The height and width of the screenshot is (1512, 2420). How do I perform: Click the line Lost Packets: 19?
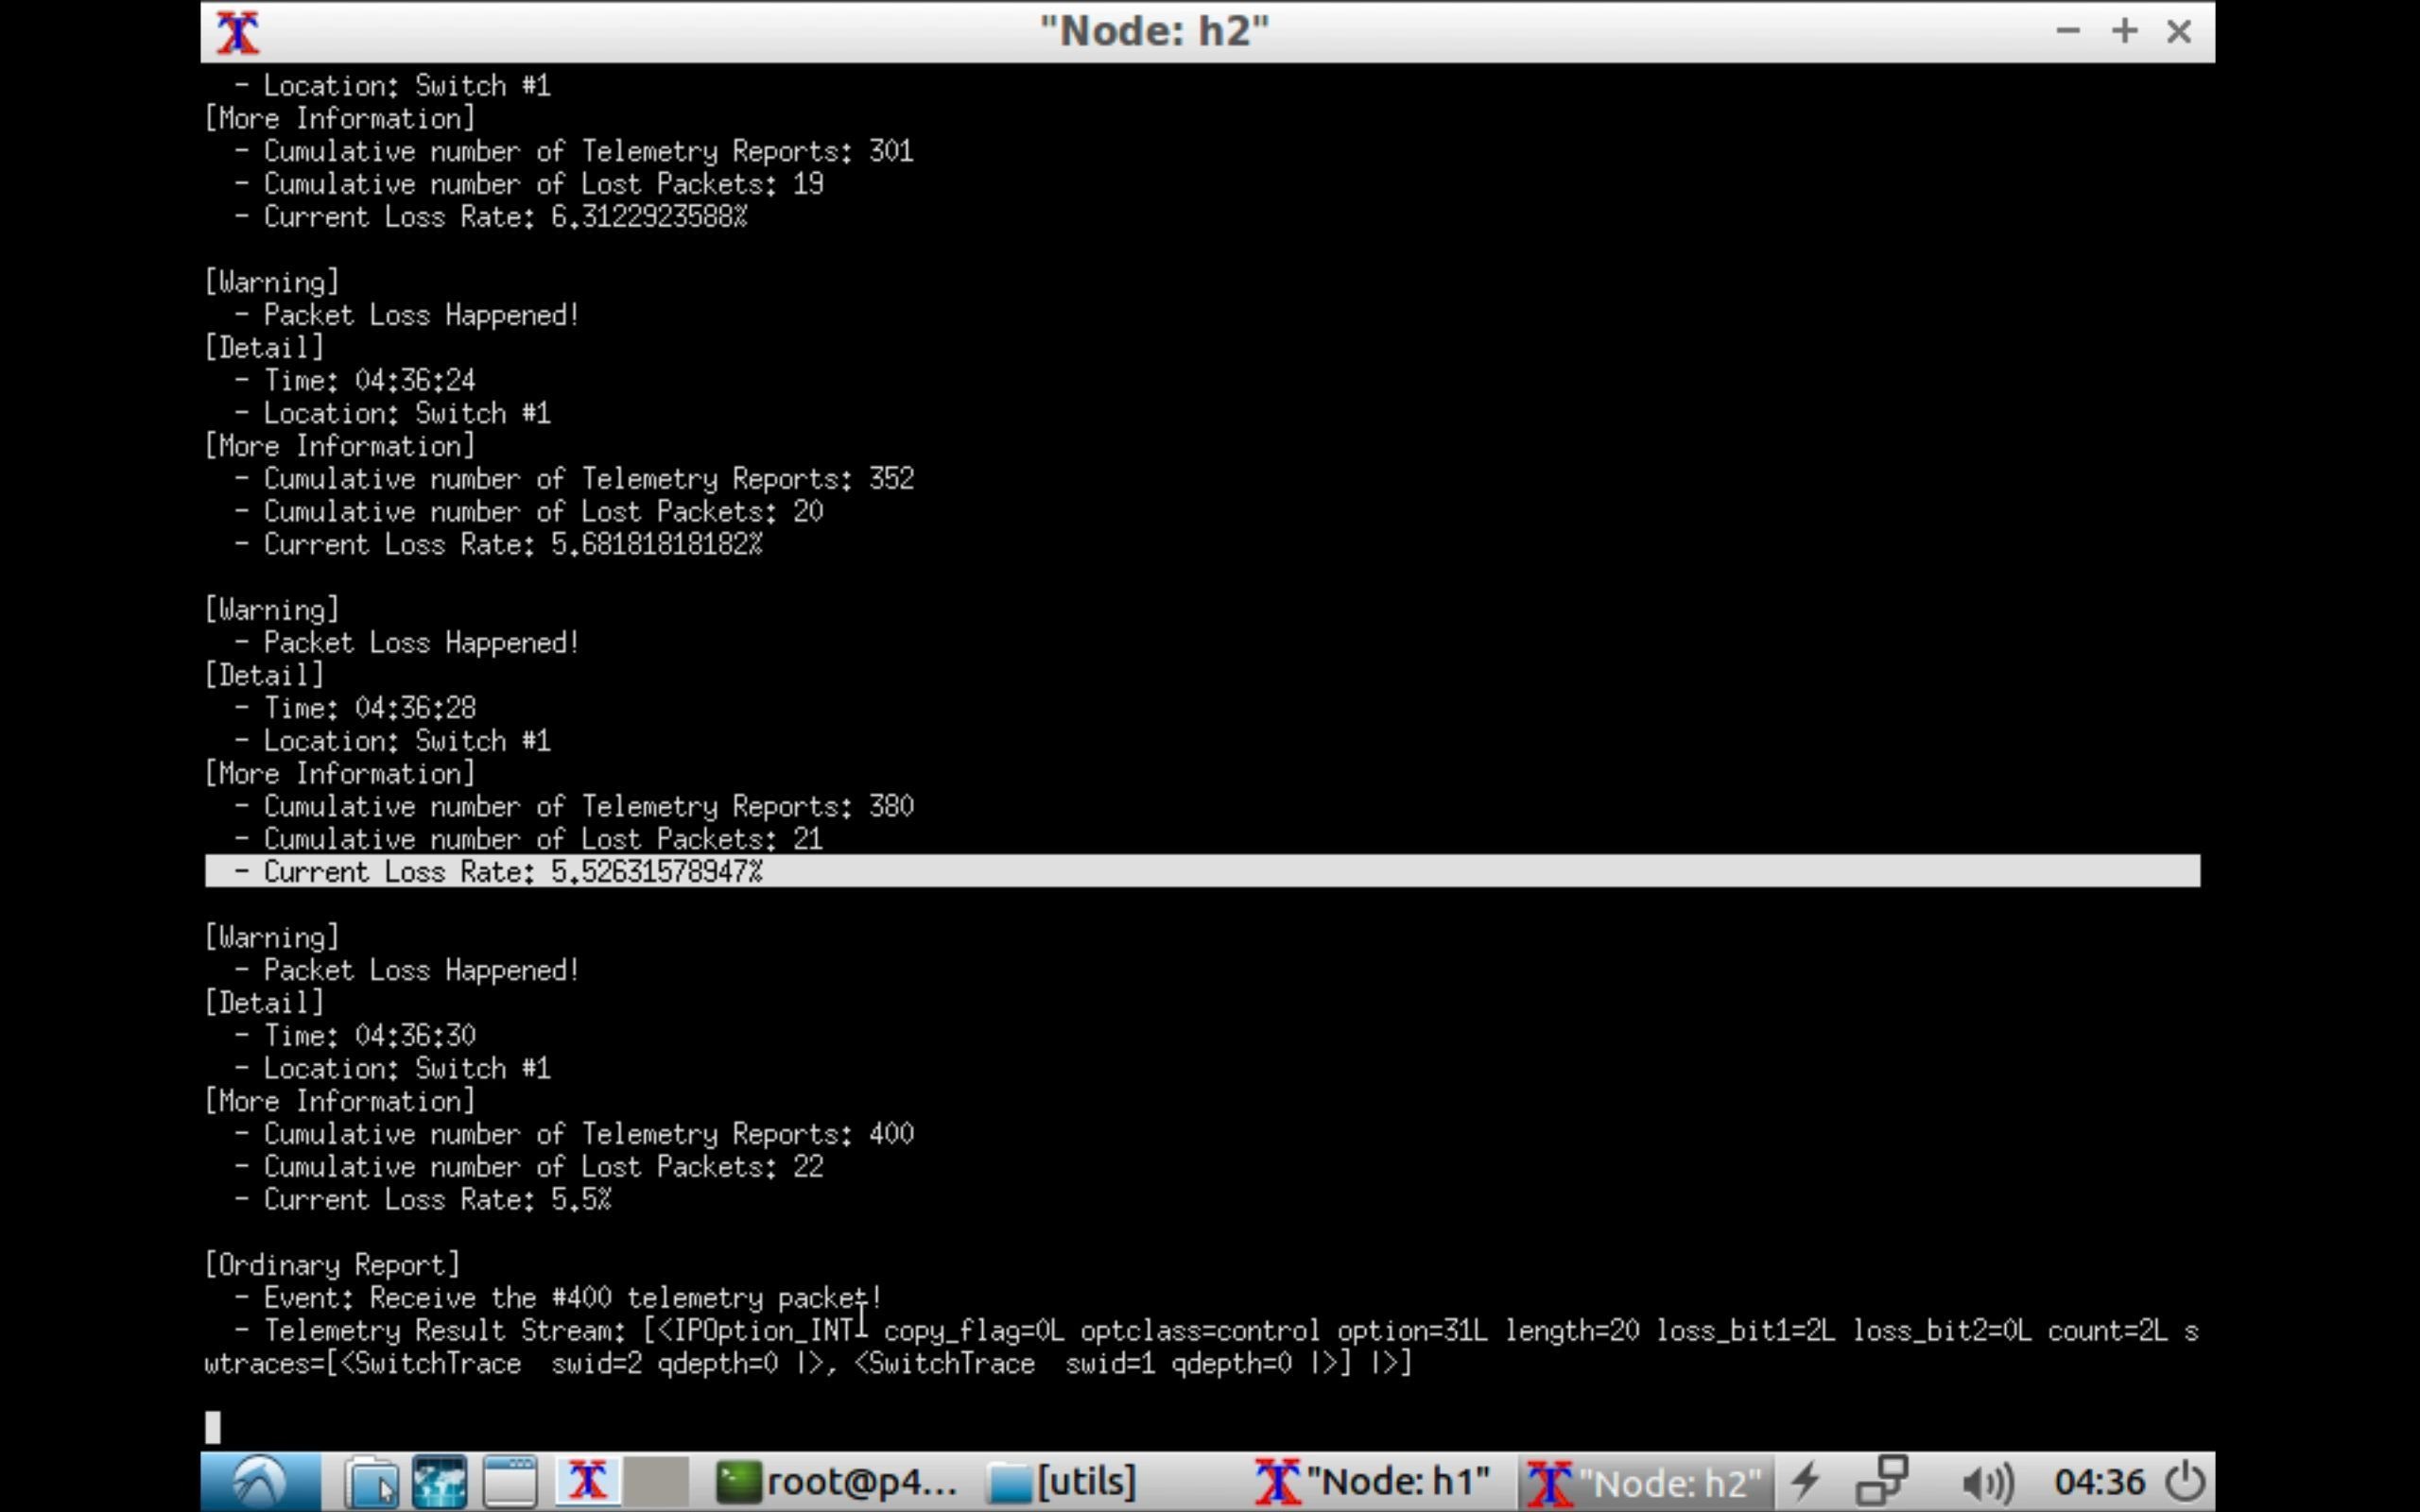click(x=529, y=184)
